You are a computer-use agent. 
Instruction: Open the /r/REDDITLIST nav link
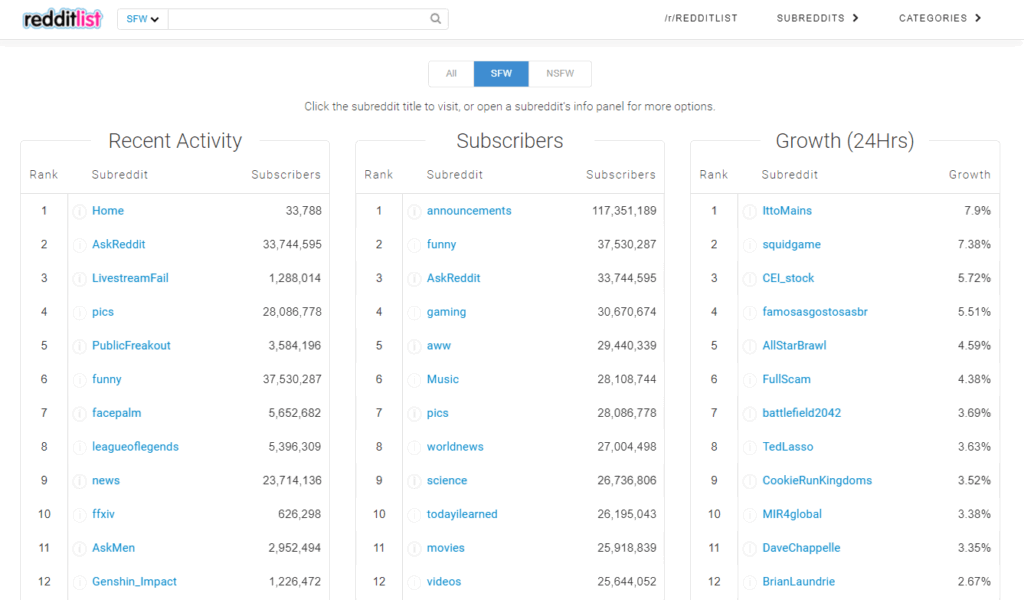click(701, 18)
